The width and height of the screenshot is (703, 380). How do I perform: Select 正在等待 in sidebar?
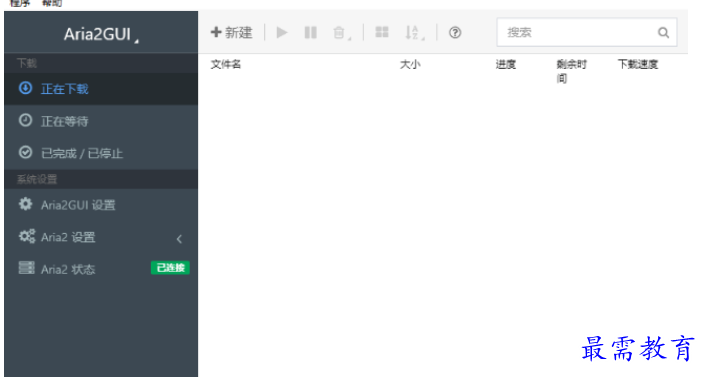(101, 121)
